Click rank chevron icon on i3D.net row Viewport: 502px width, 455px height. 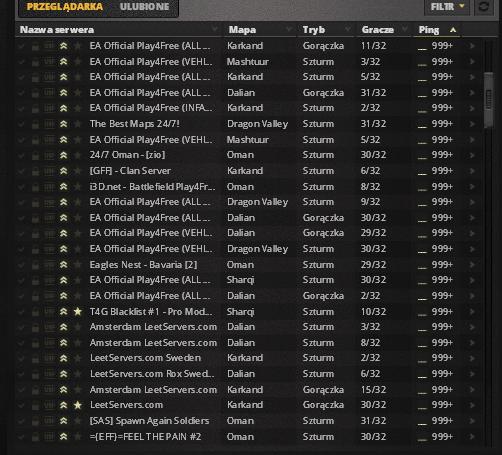[x=63, y=187]
